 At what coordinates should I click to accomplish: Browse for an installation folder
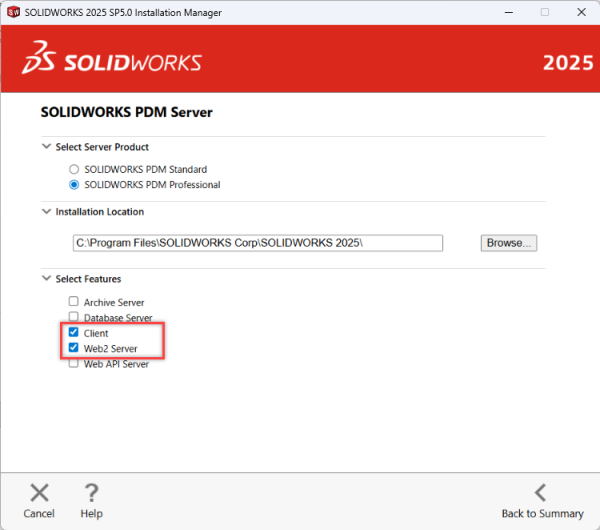(509, 243)
